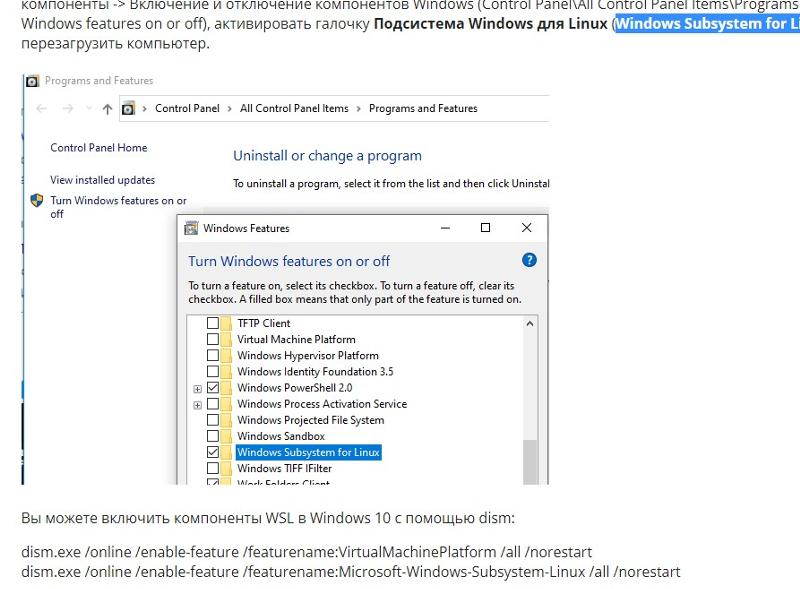Select the Windows Sandbox feature

point(281,436)
